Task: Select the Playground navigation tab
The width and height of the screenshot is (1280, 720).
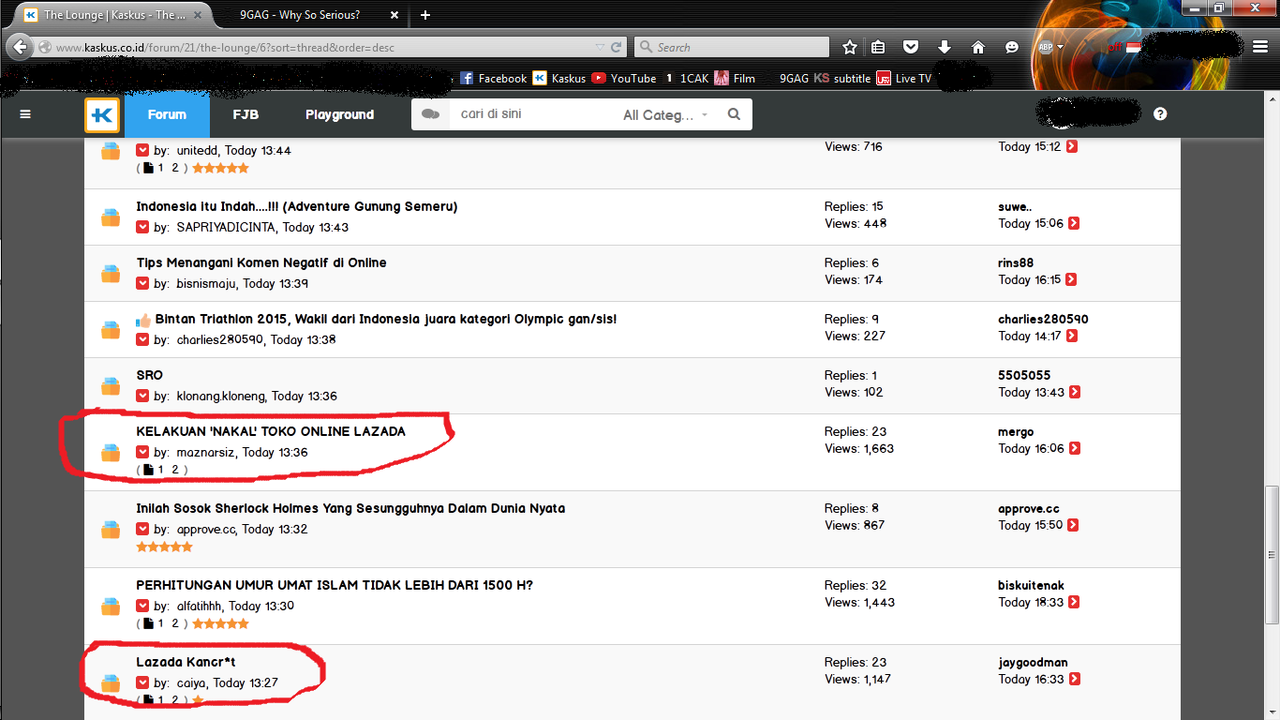Action: click(x=340, y=115)
